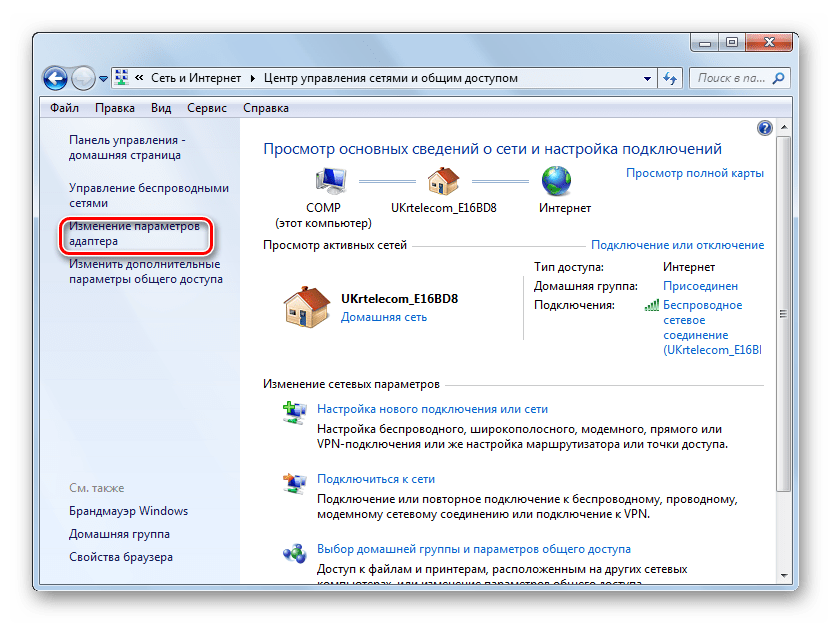832x624 pixels.
Task: Click the back navigation arrow button
Action: coord(56,78)
